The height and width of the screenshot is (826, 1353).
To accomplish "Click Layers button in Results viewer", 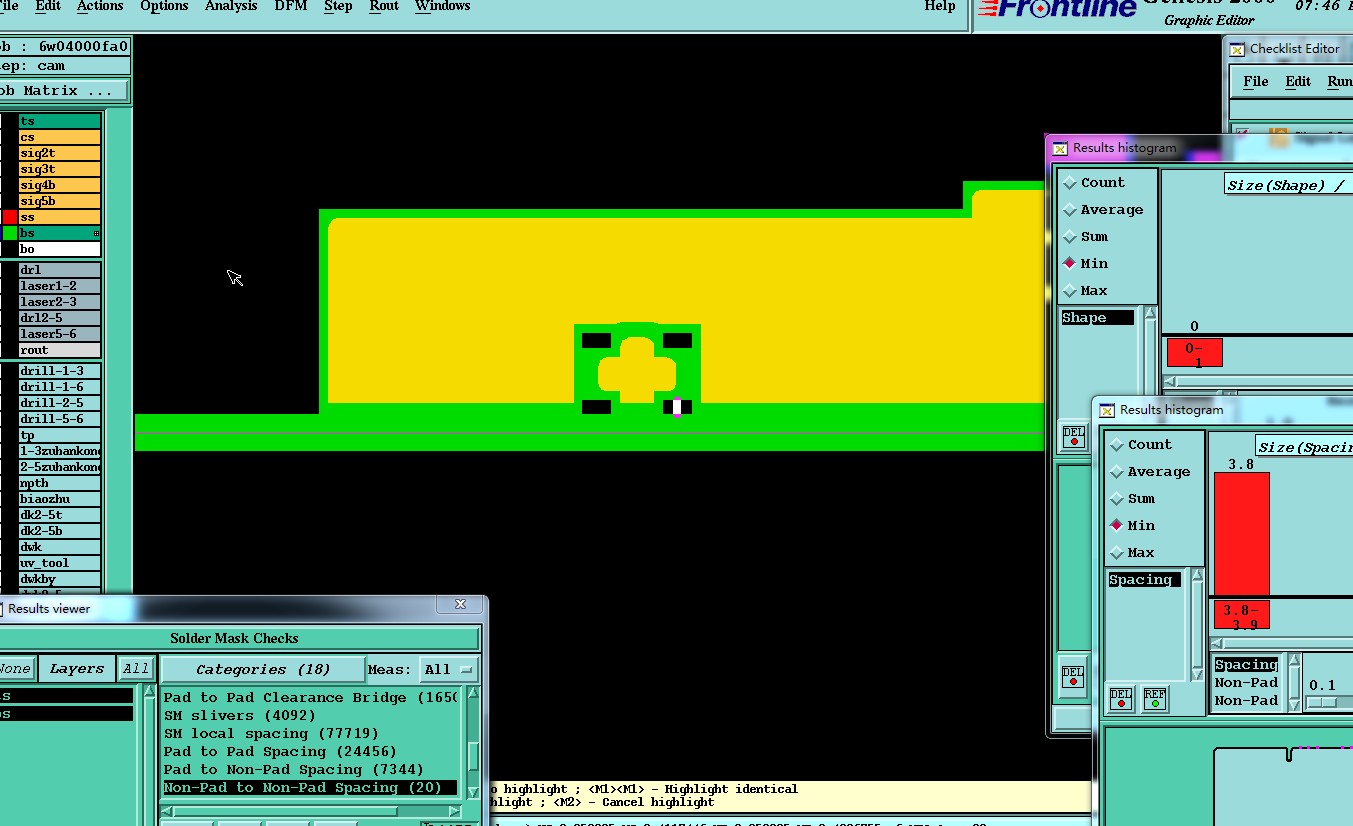I will pos(77,669).
